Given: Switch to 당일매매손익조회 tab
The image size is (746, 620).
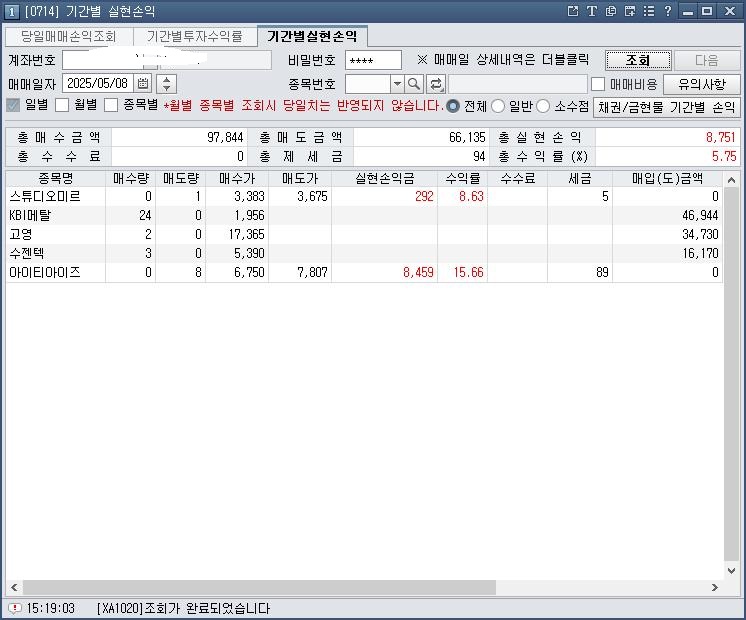Looking at the screenshot, I should pyautogui.click(x=68, y=36).
